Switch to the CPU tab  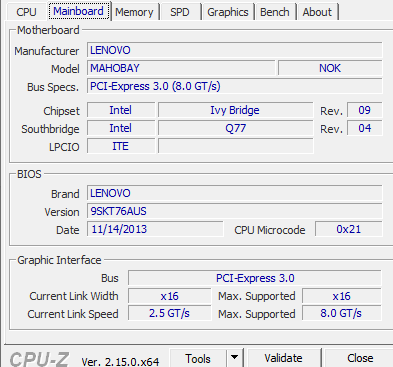click(26, 12)
